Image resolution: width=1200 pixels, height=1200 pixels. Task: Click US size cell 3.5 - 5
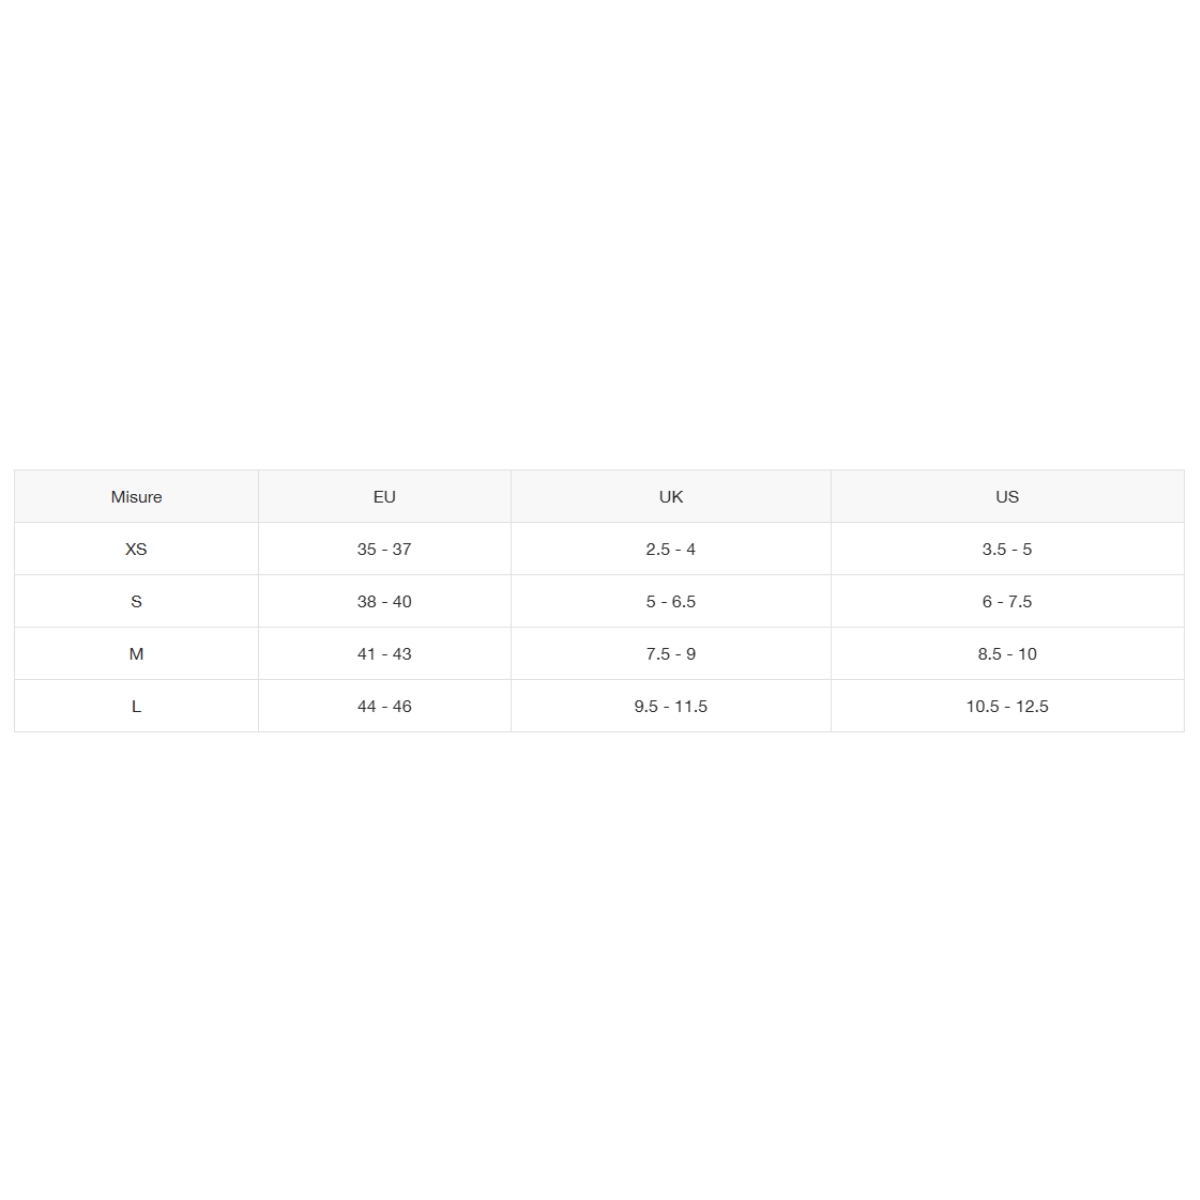1007,549
